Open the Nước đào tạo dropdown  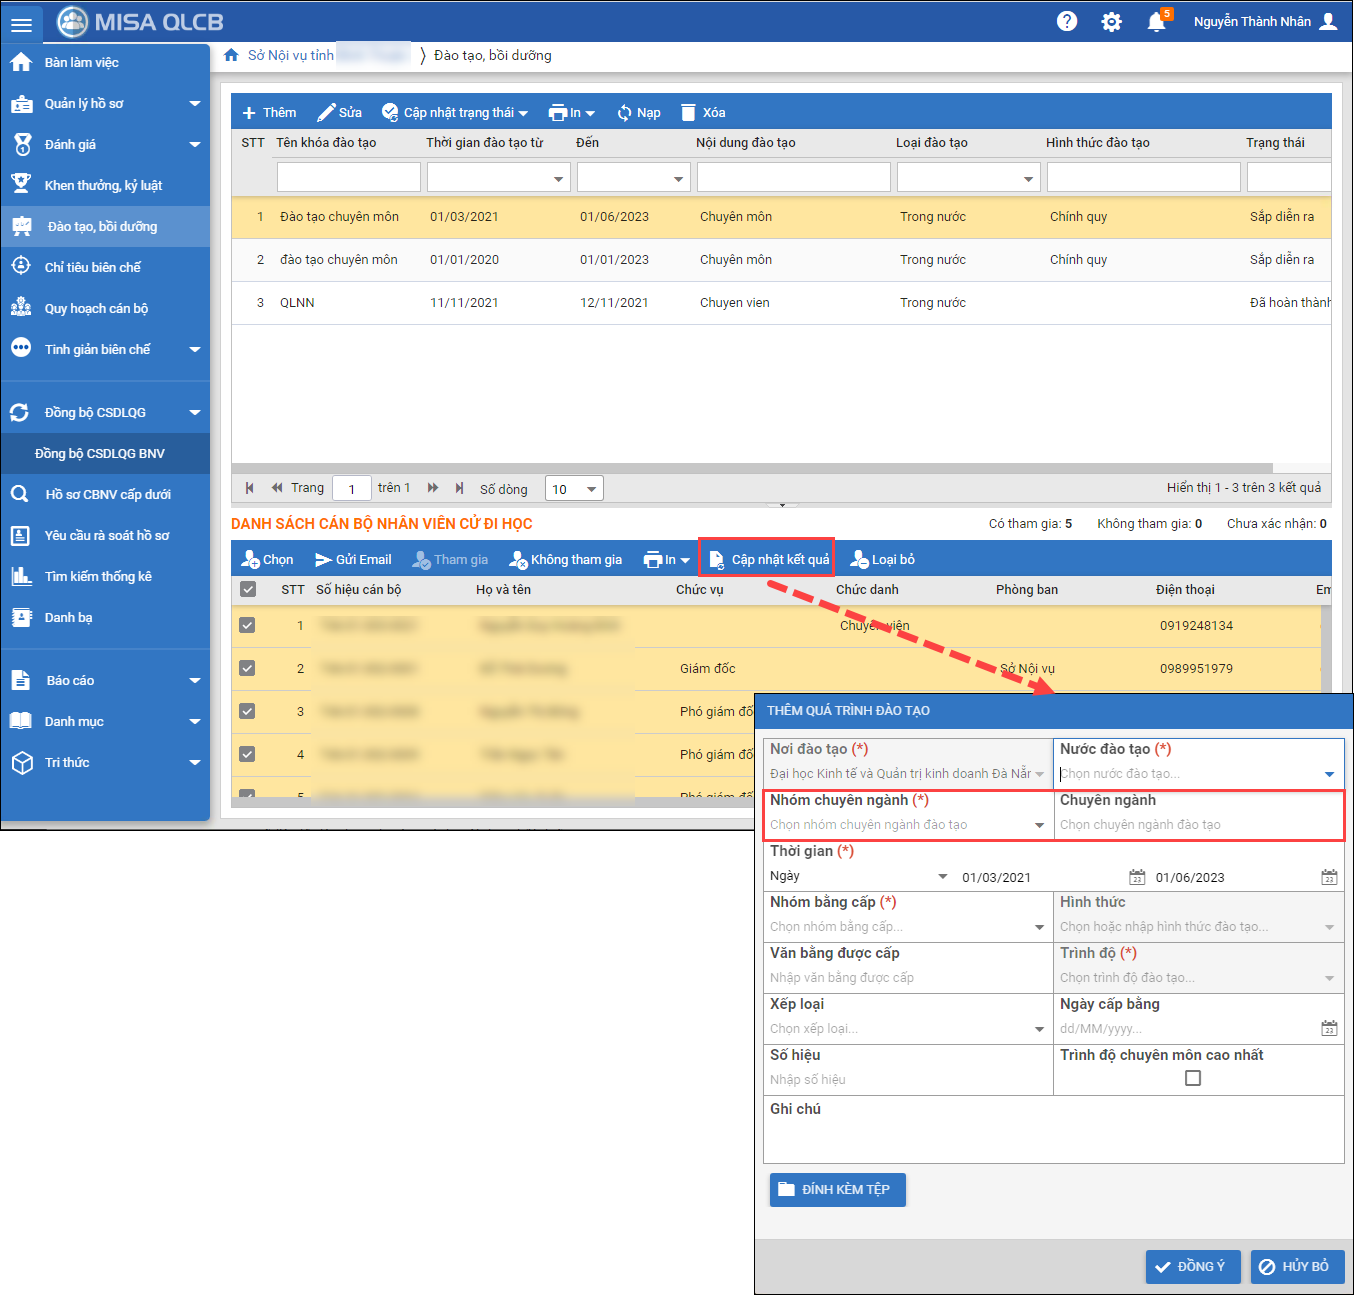click(1329, 774)
